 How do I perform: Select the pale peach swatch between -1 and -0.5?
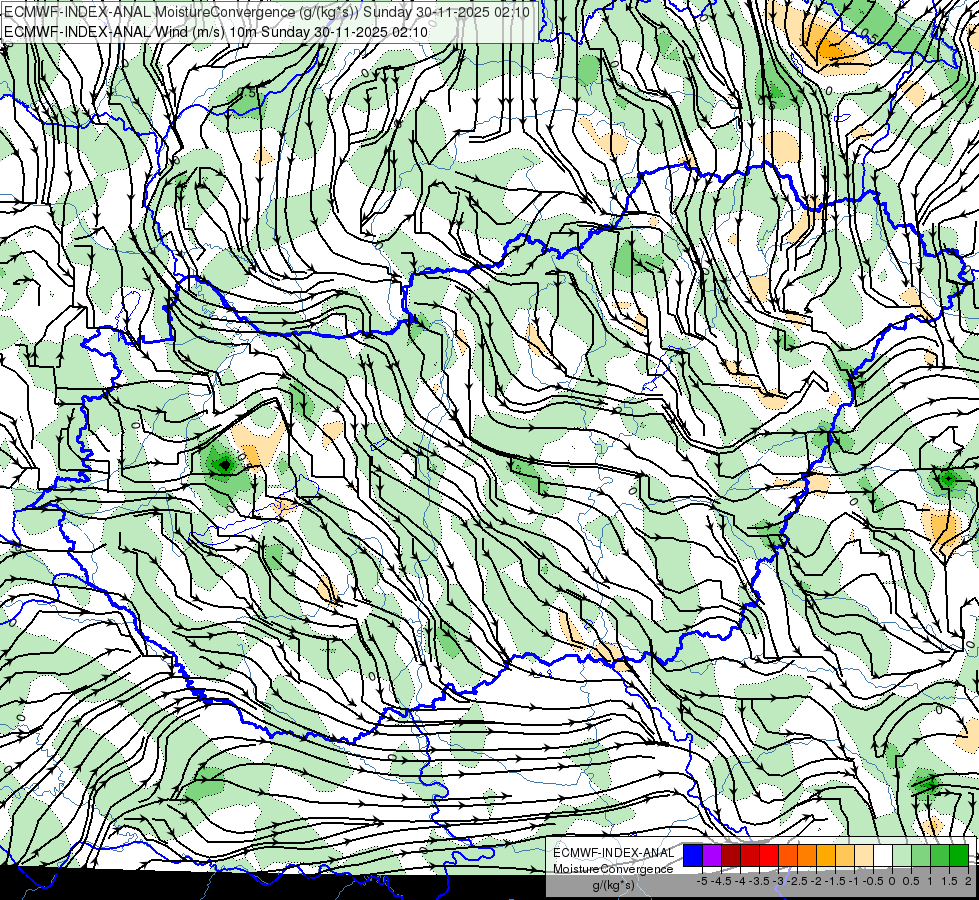point(864,855)
